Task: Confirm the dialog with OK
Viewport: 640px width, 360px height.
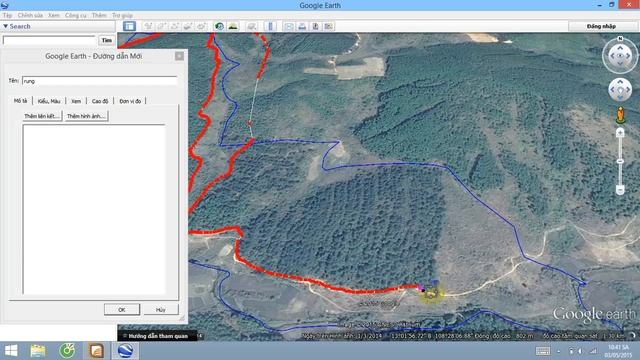Action: click(122, 309)
